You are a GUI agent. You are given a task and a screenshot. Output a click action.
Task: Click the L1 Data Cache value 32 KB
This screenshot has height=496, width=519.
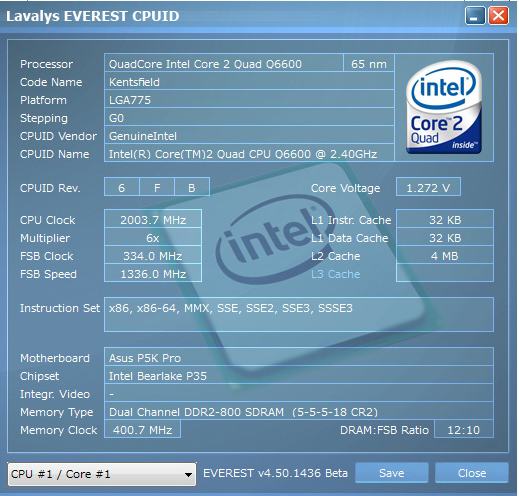[x=445, y=238]
